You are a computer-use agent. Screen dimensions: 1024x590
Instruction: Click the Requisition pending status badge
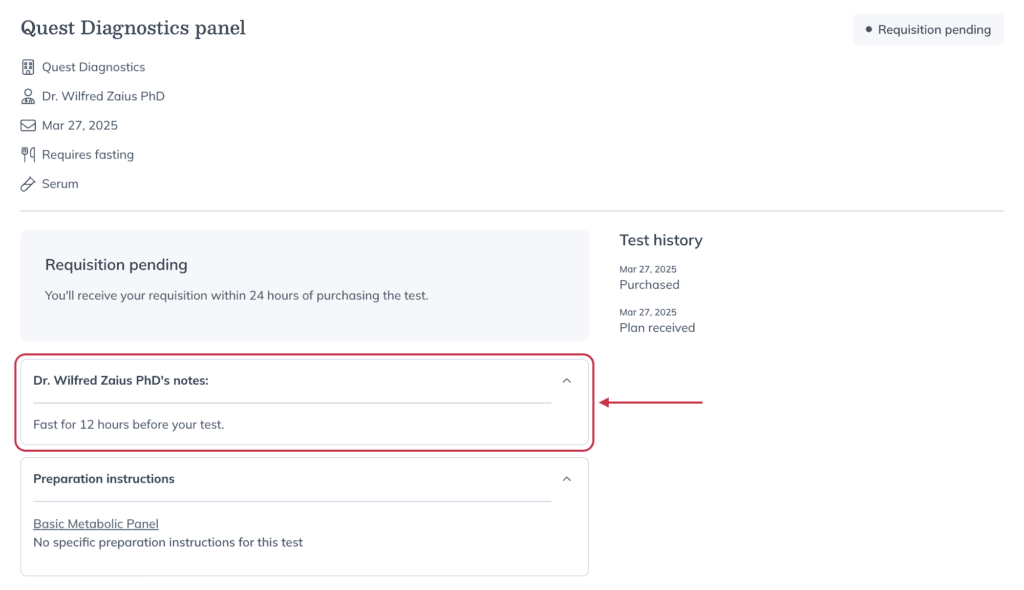coord(928,29)
